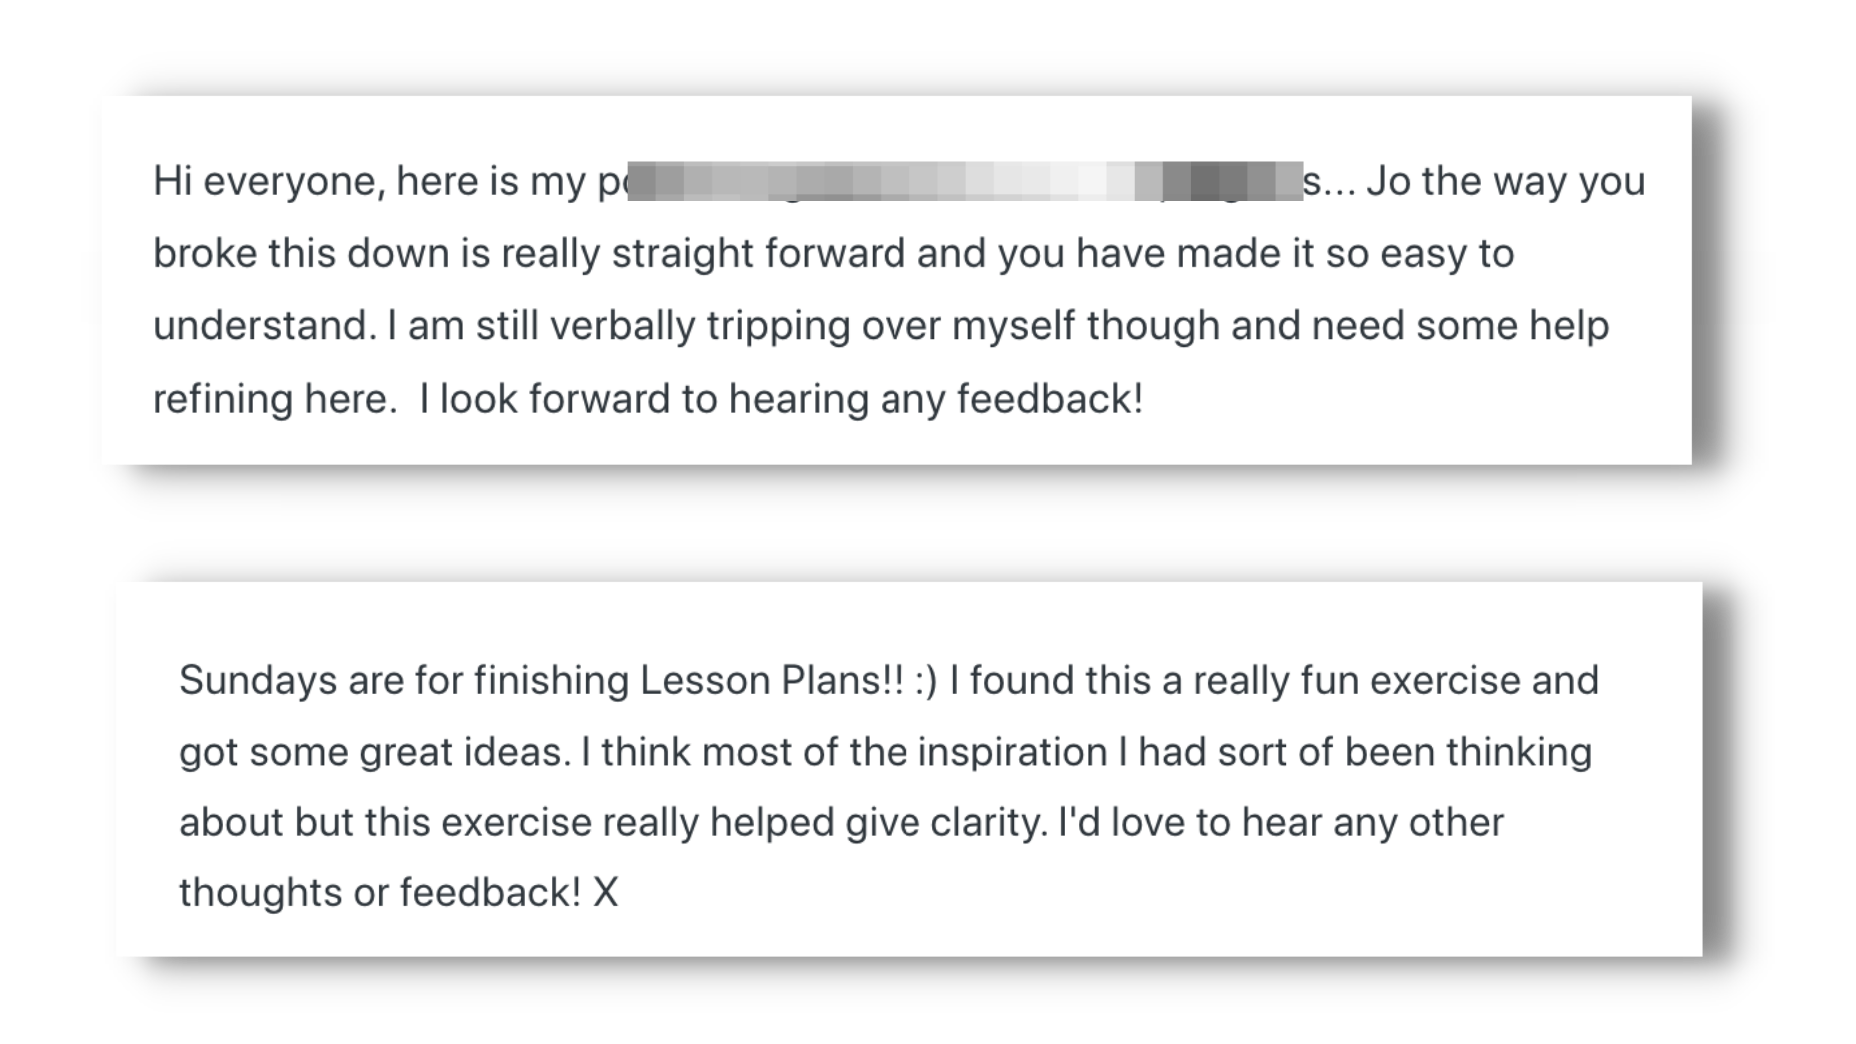
Task: Click the phrase "helped give clarity"
Action: [878, 823]
